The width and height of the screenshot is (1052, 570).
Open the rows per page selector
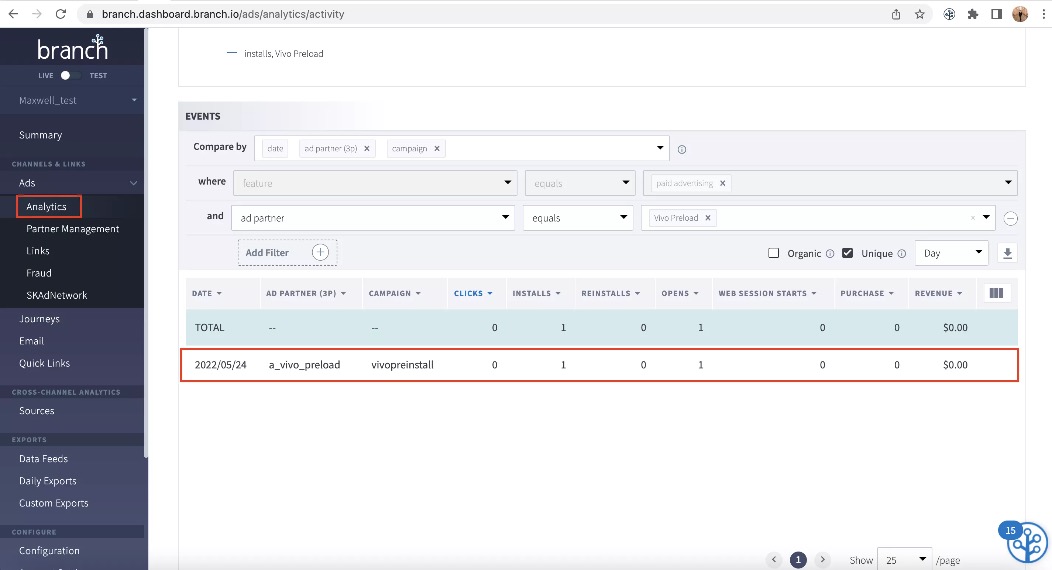pos(904,559)
